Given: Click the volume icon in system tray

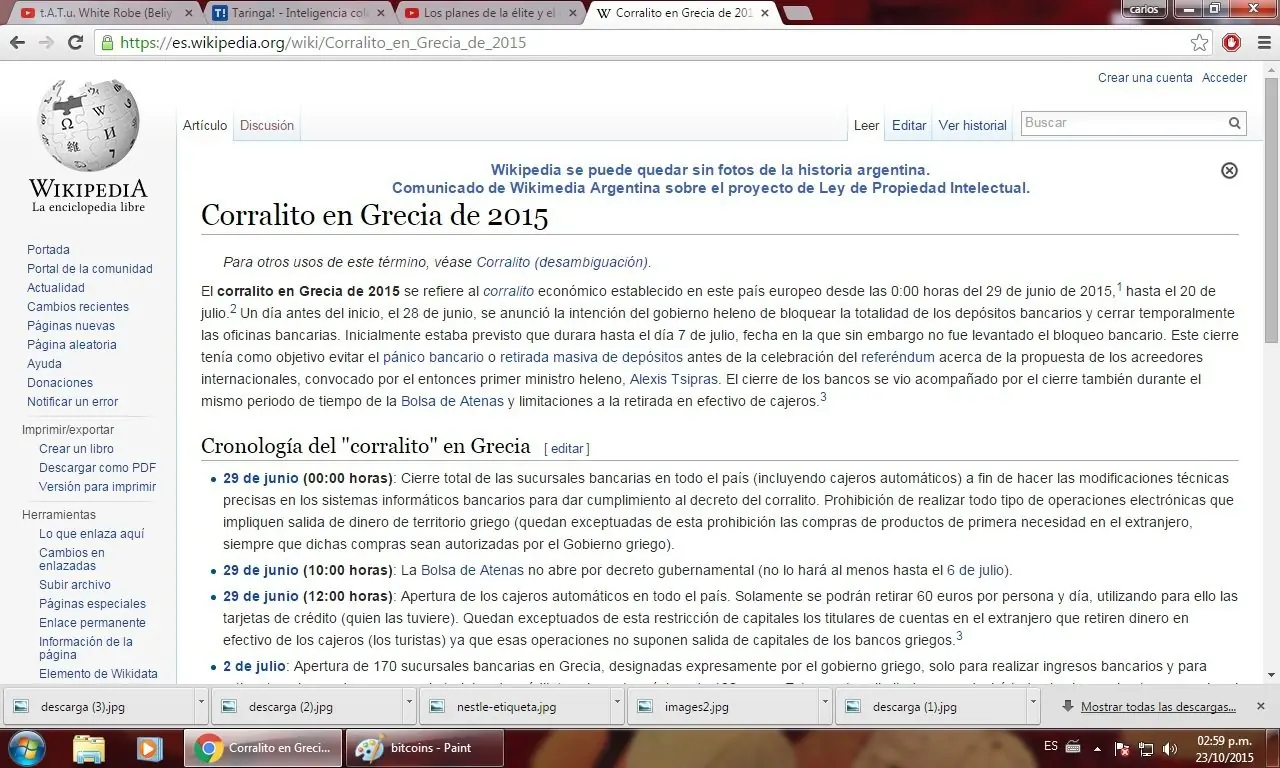Looking at the screenshot, I should pyautogui.click(x=1170, y=748).
